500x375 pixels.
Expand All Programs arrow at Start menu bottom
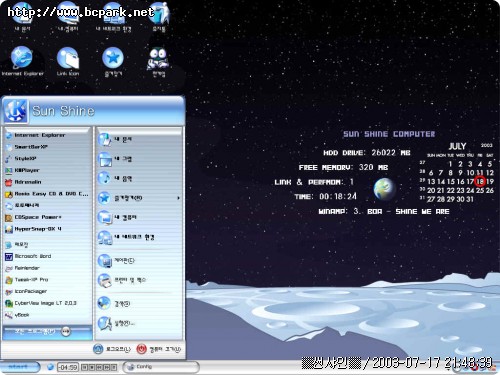tap(66, 331)
